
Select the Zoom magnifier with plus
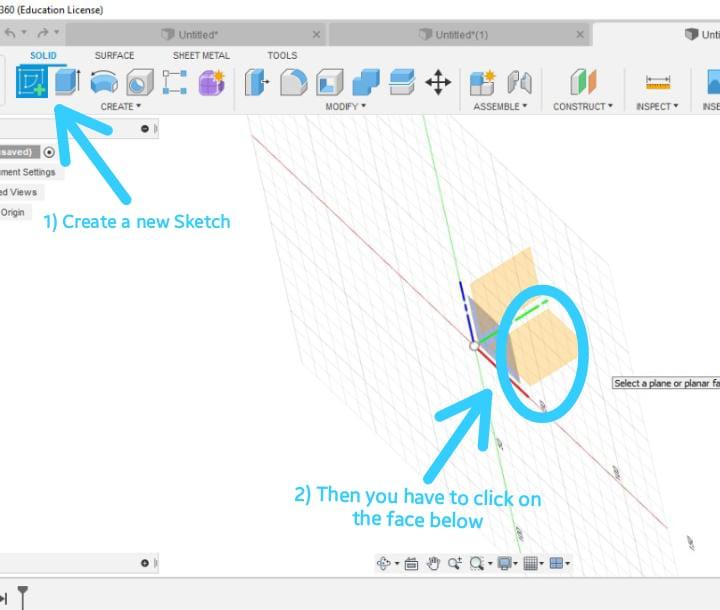click(455, 563)
